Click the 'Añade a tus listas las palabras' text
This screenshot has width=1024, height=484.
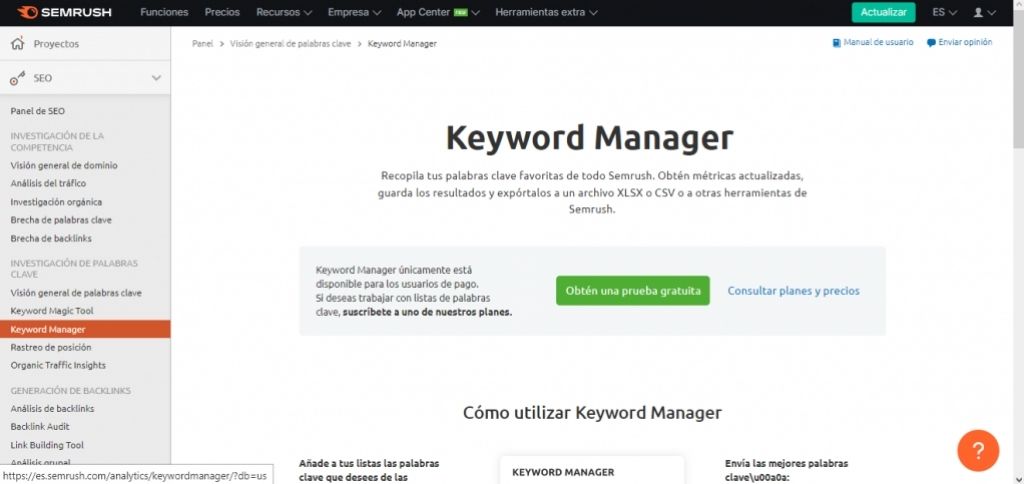(369, 463)
